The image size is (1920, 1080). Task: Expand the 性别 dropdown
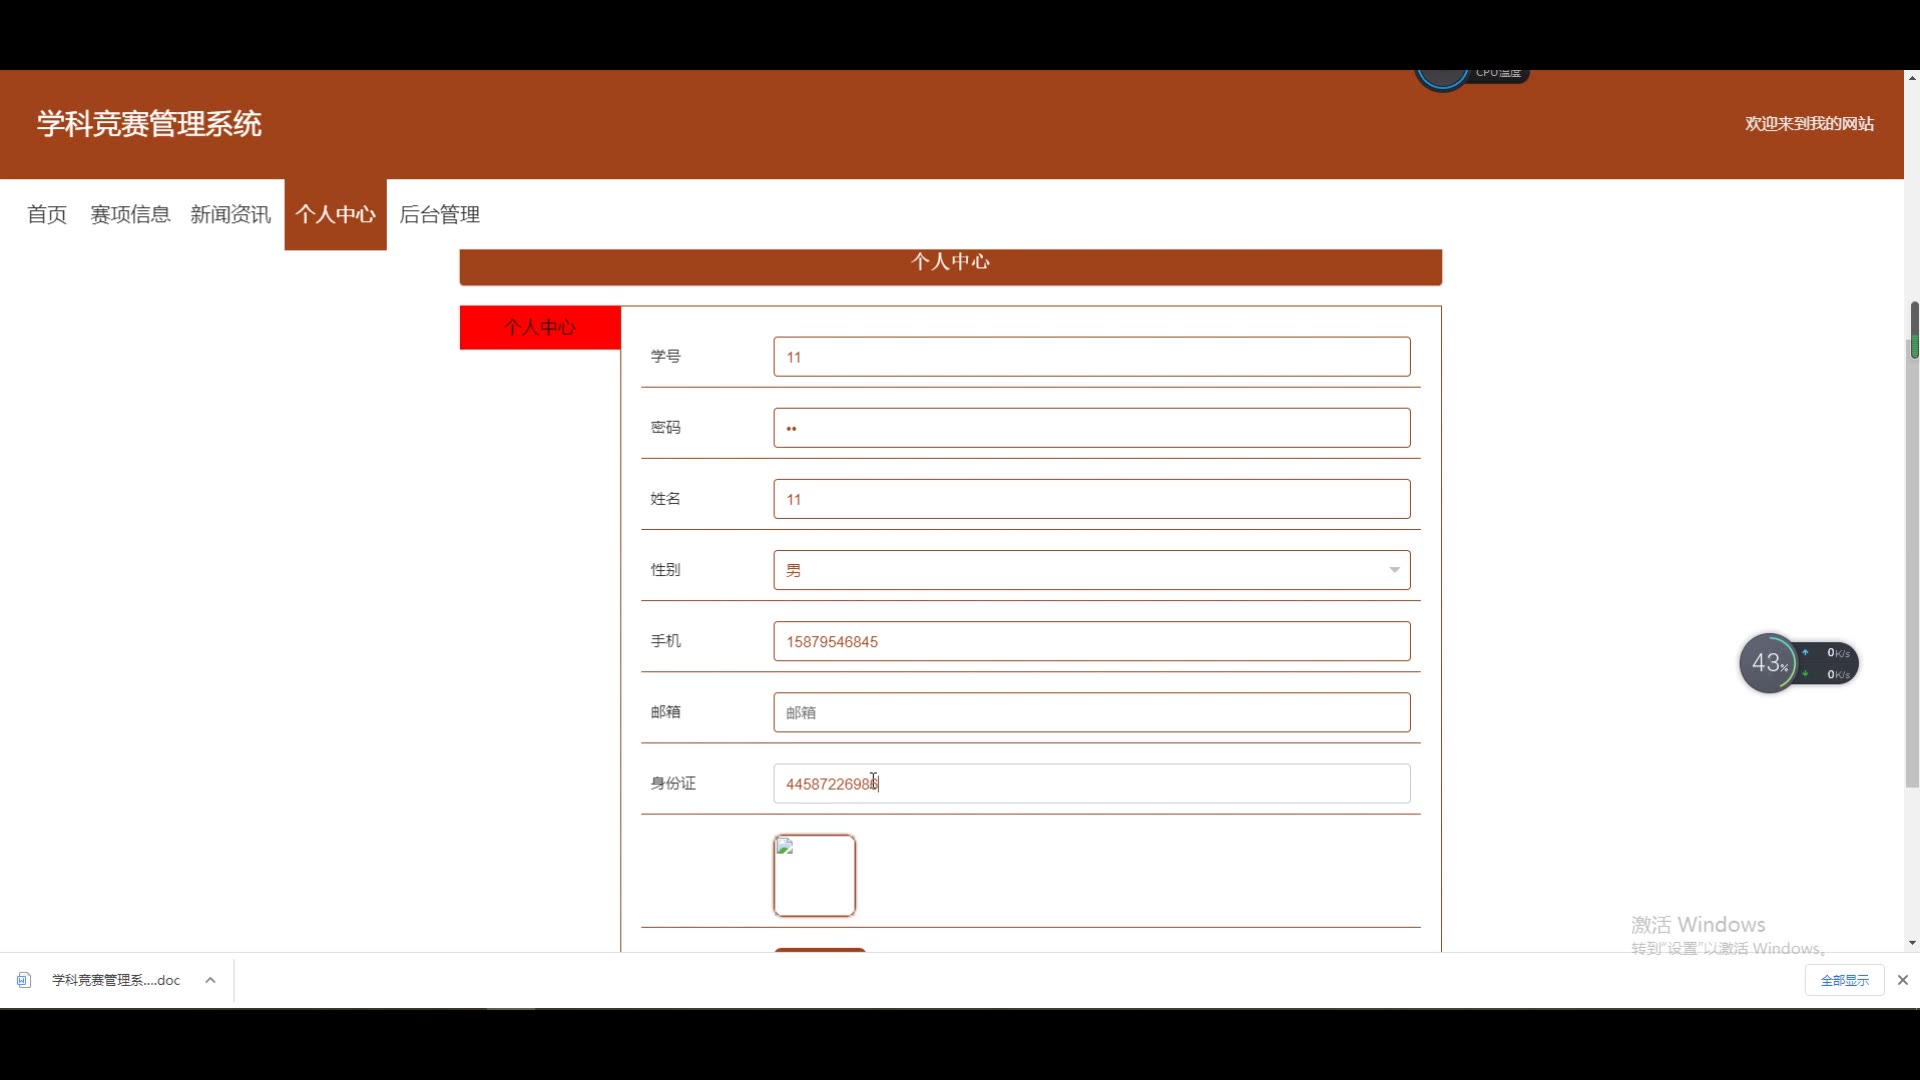1091,570
